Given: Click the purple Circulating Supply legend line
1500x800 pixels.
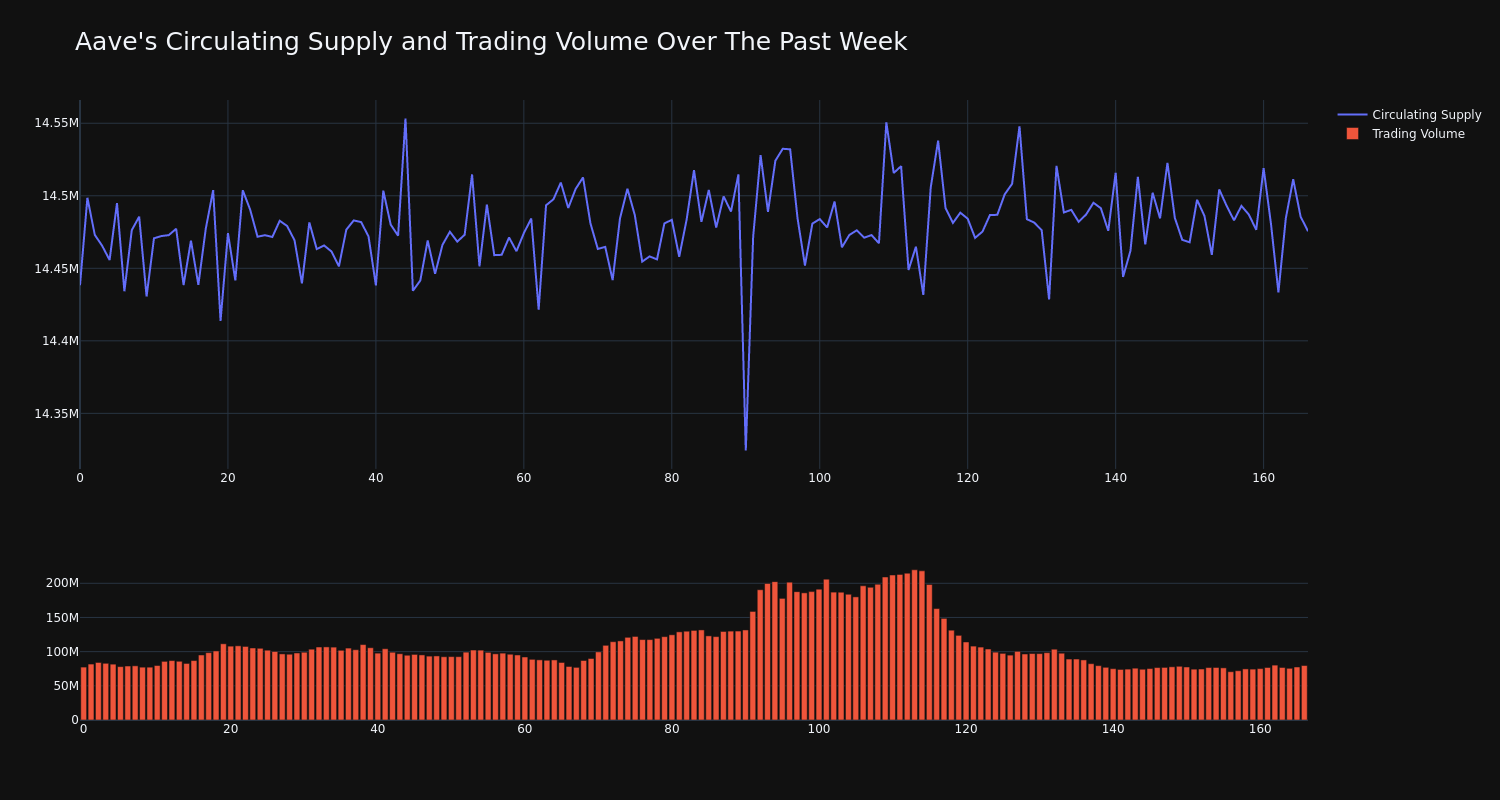Looking at the screenshot, I should click(1352, 115).
